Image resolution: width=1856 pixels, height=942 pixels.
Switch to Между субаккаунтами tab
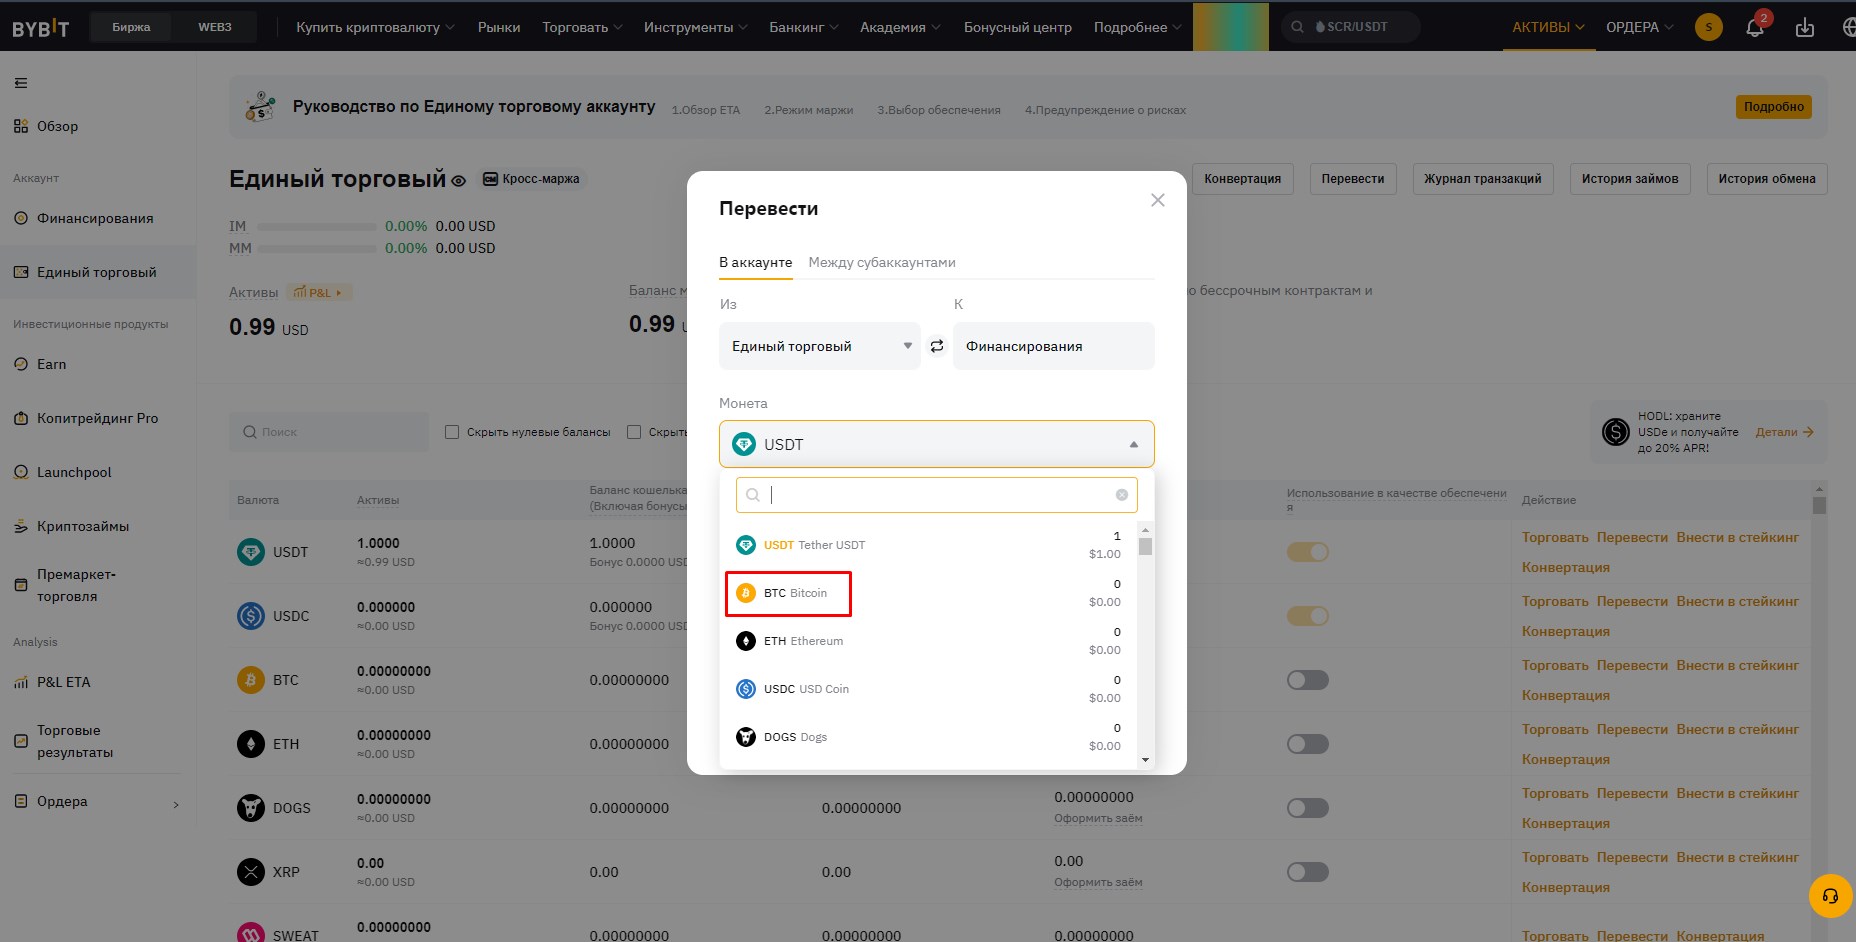click(882, 262)
